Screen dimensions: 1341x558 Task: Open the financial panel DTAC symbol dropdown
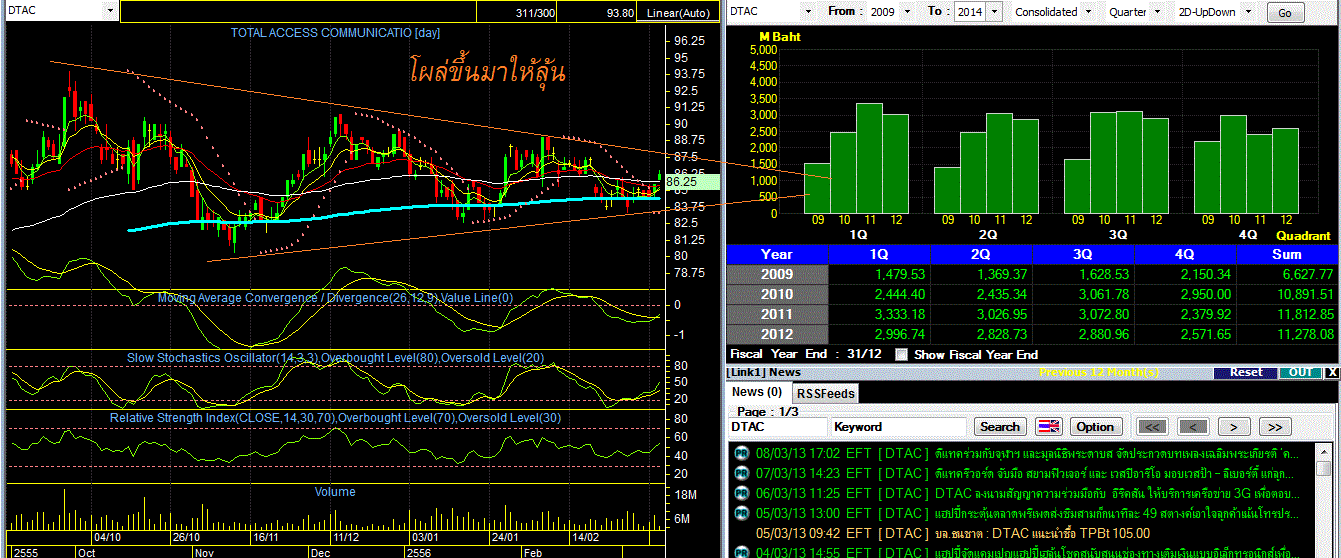click(809, 12)
